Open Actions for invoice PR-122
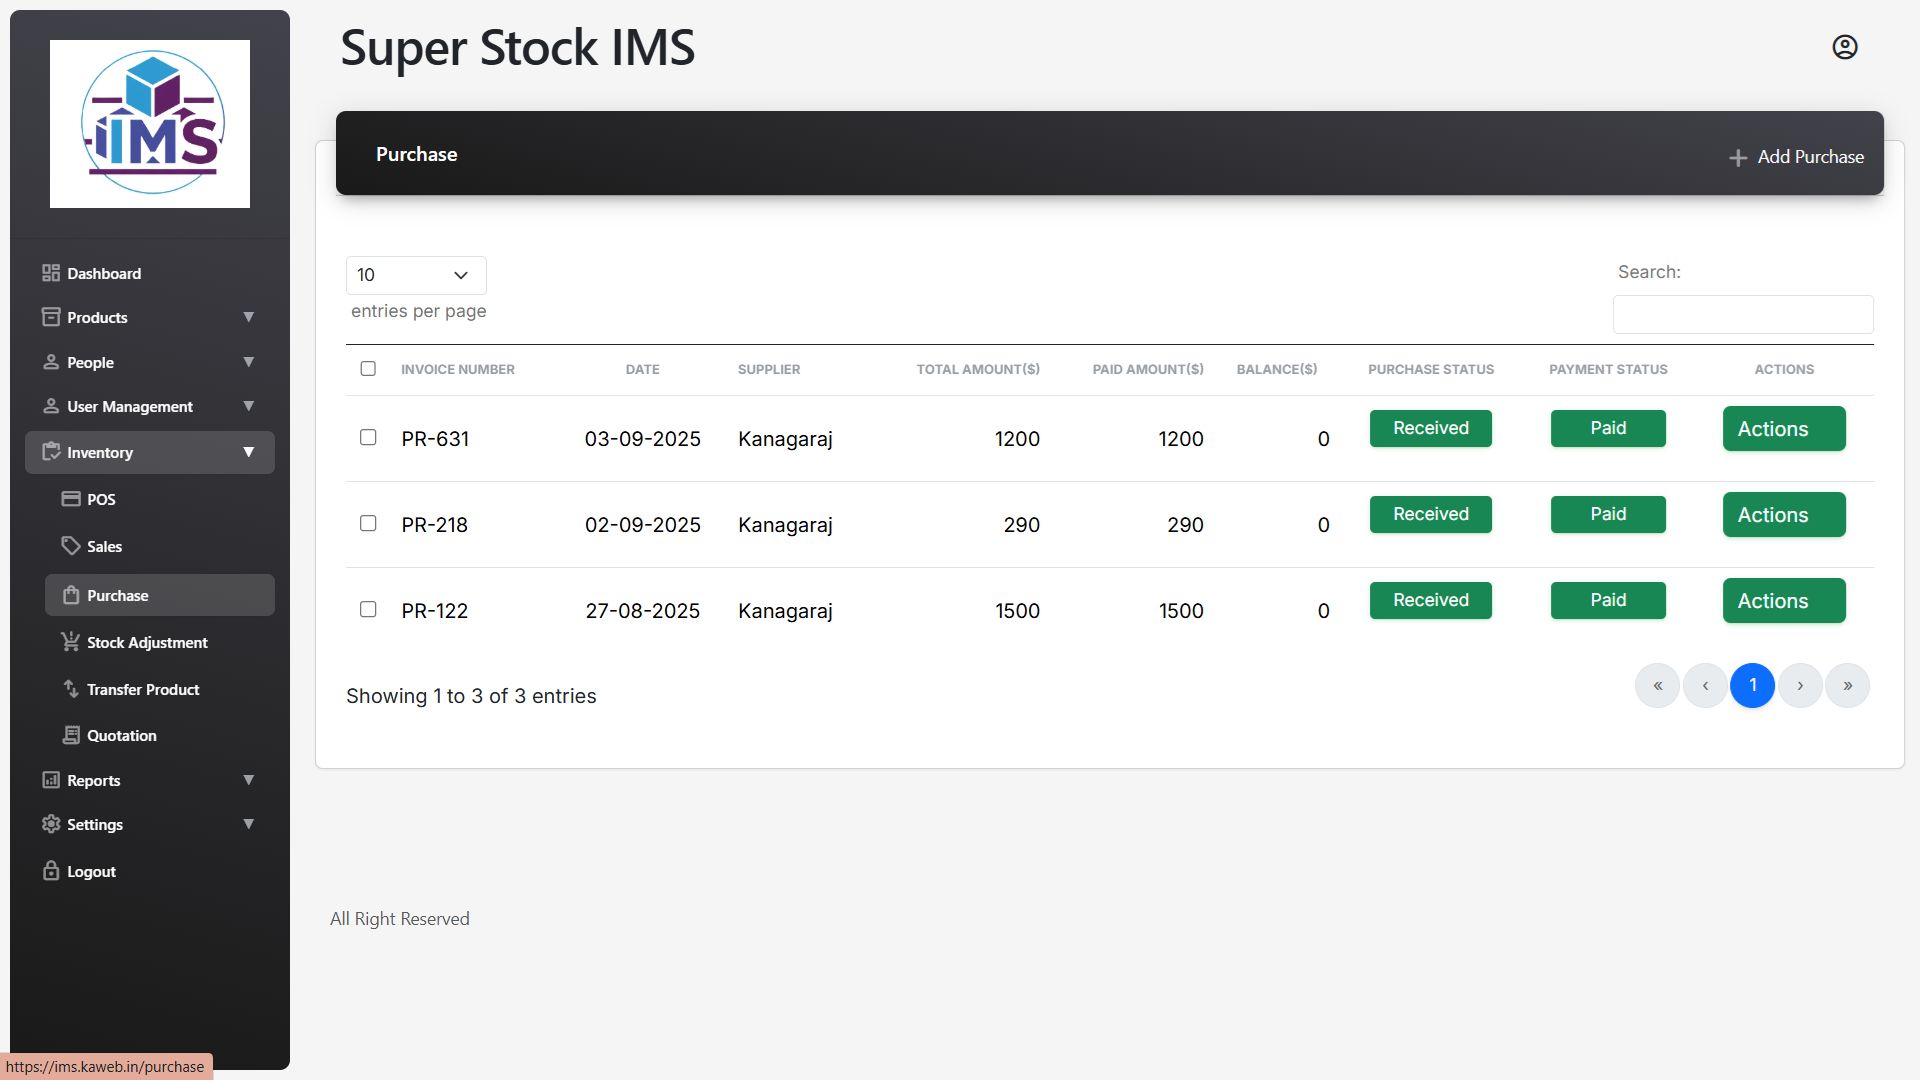Viewport: 1920px width, 1080px height. point(1783,601)
